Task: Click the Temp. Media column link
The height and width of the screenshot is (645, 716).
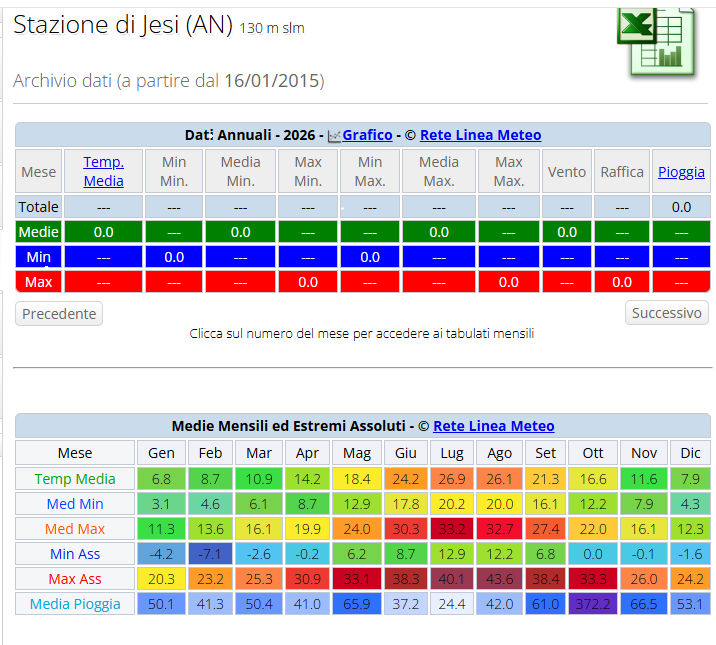Action: tap(104, 171)
